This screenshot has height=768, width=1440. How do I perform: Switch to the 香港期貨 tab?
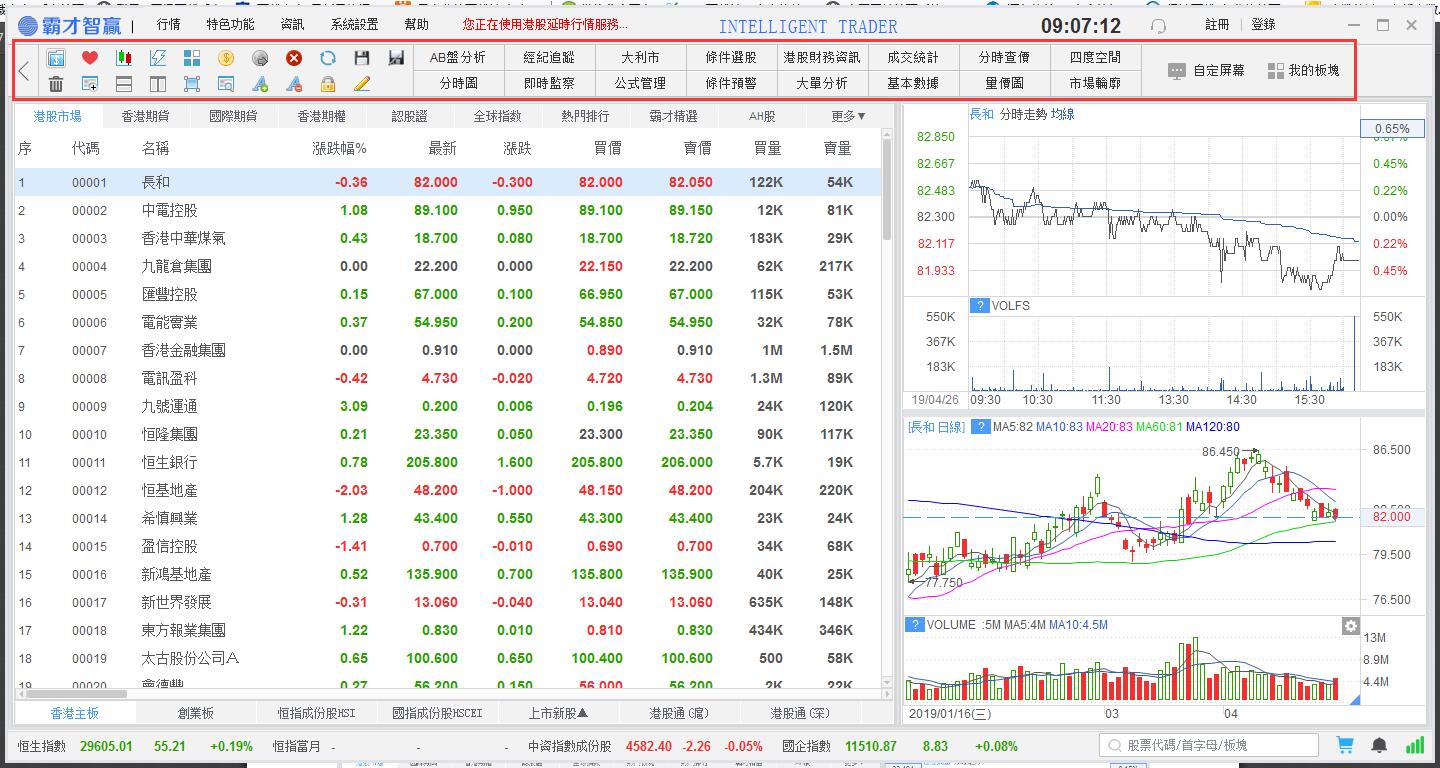[145, 116]
